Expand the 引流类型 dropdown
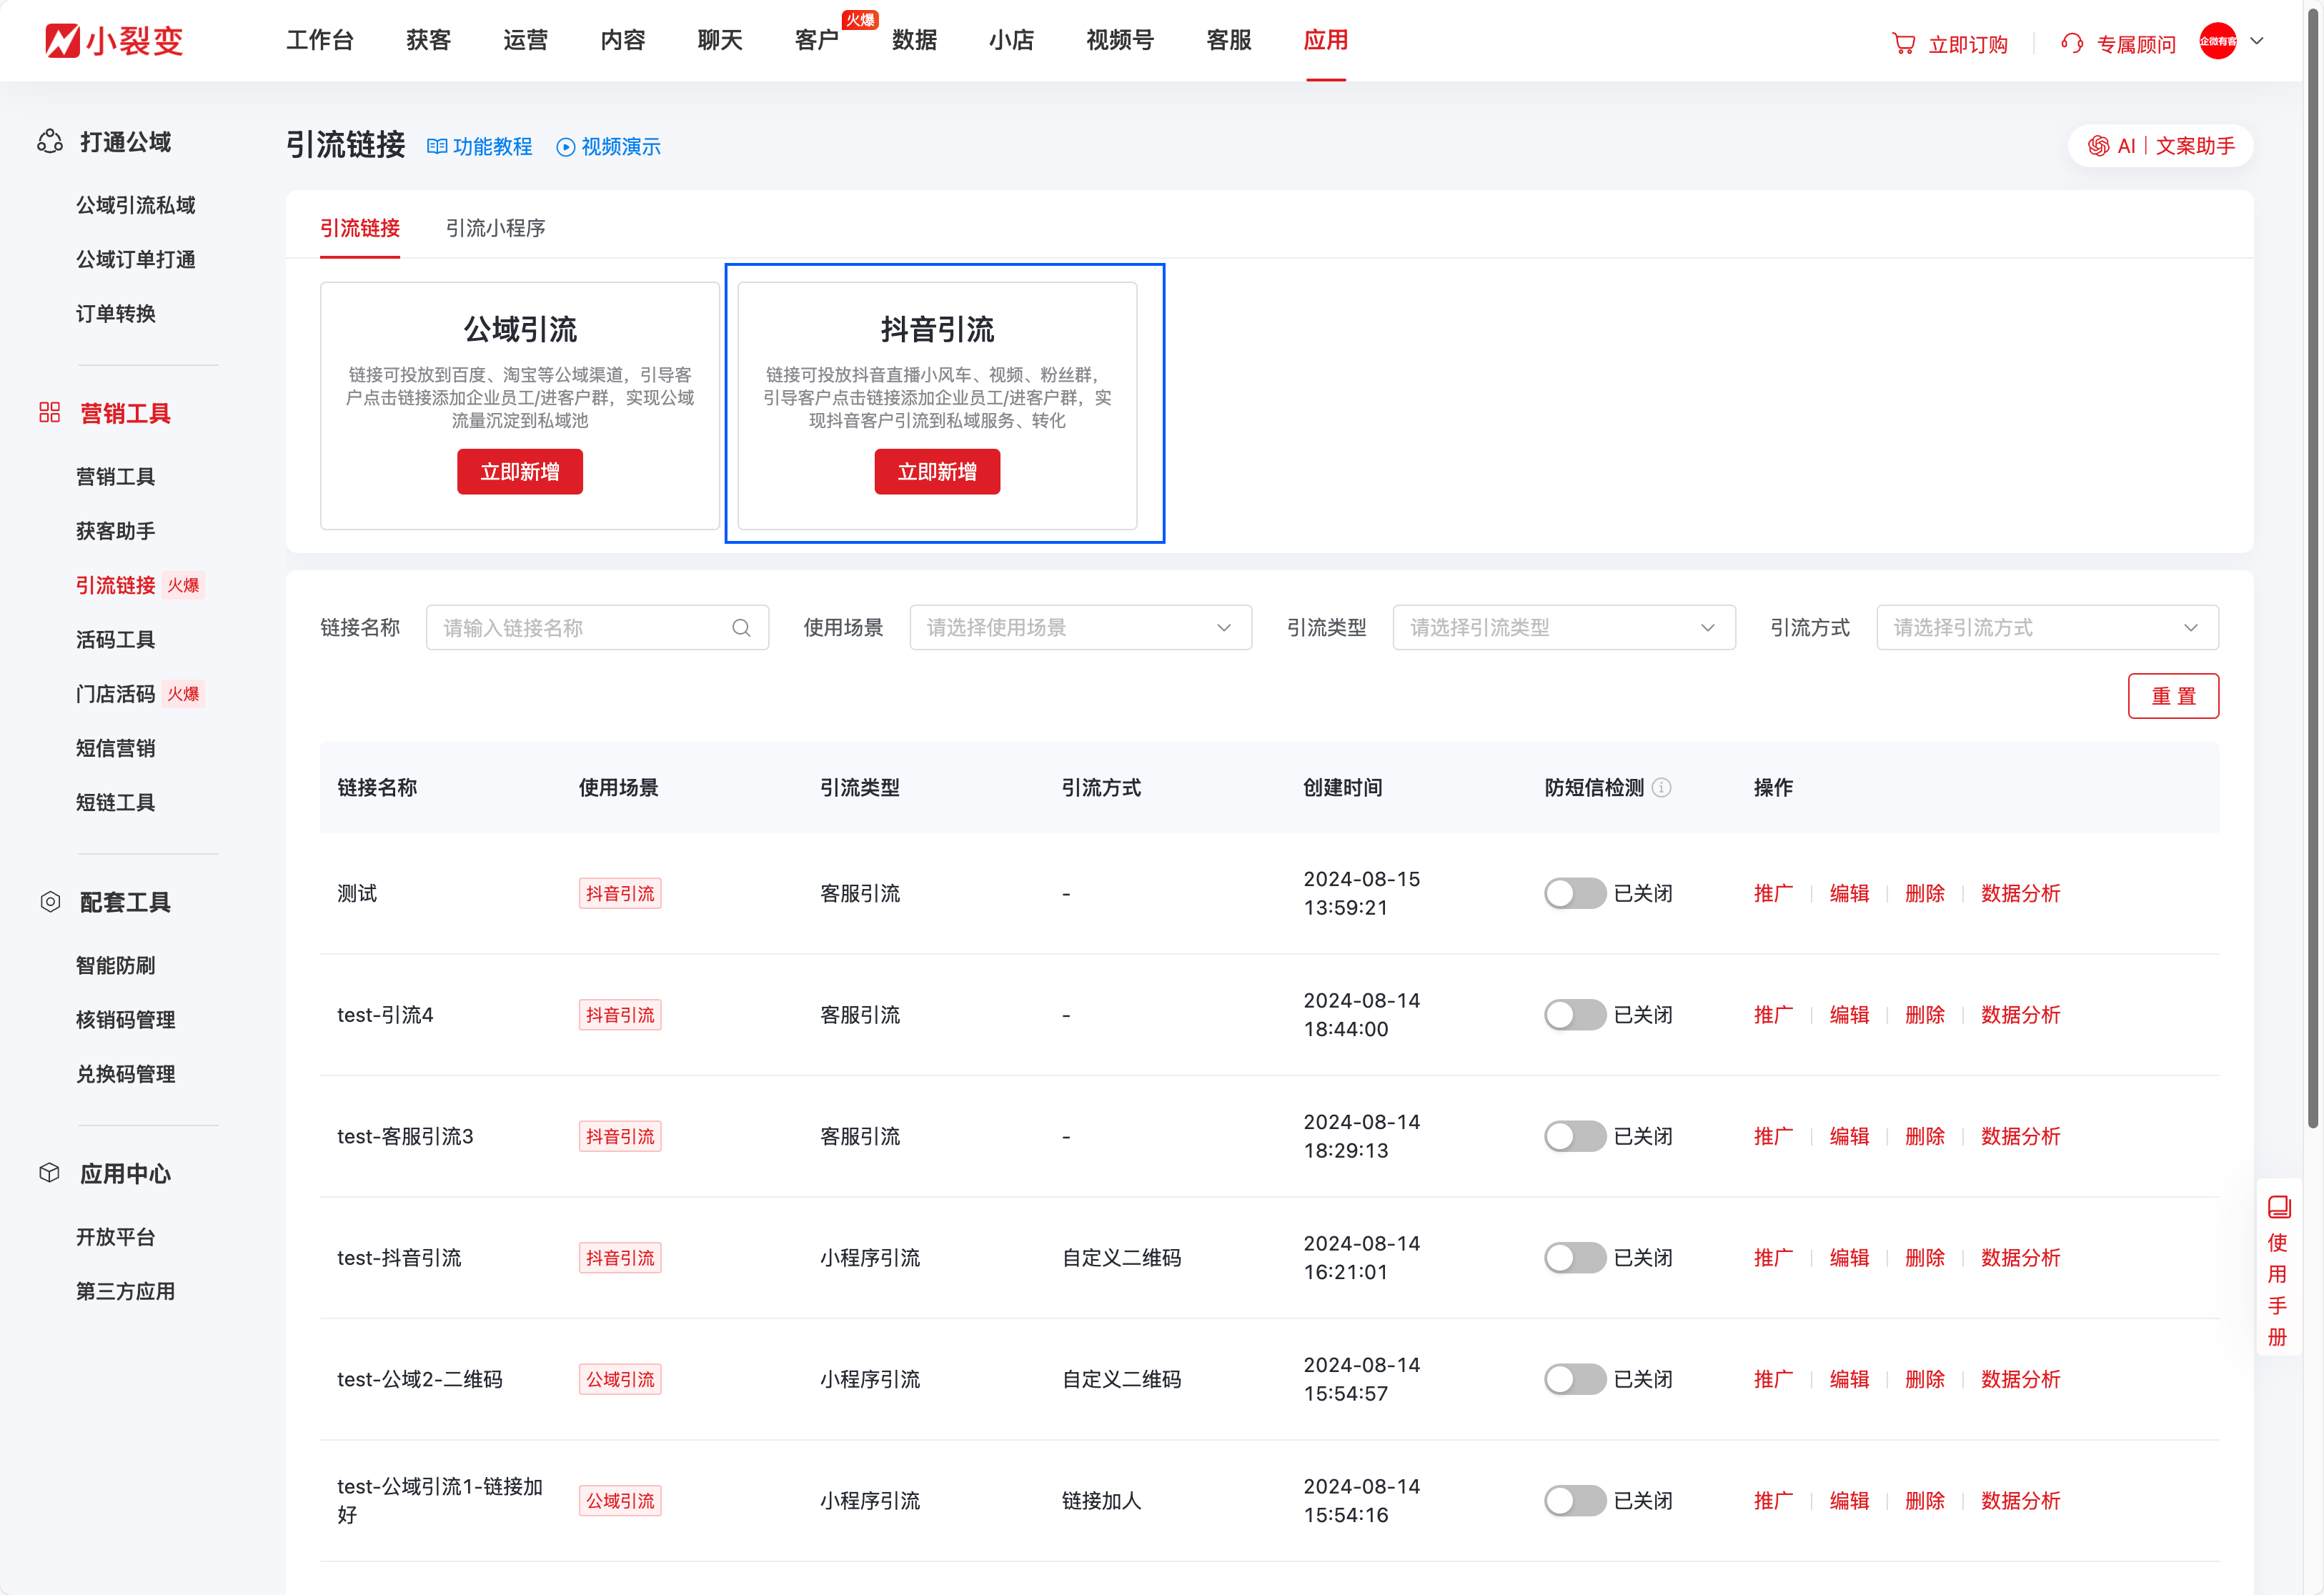Screen dimensions: 2324x1595 pos(1563,628)
